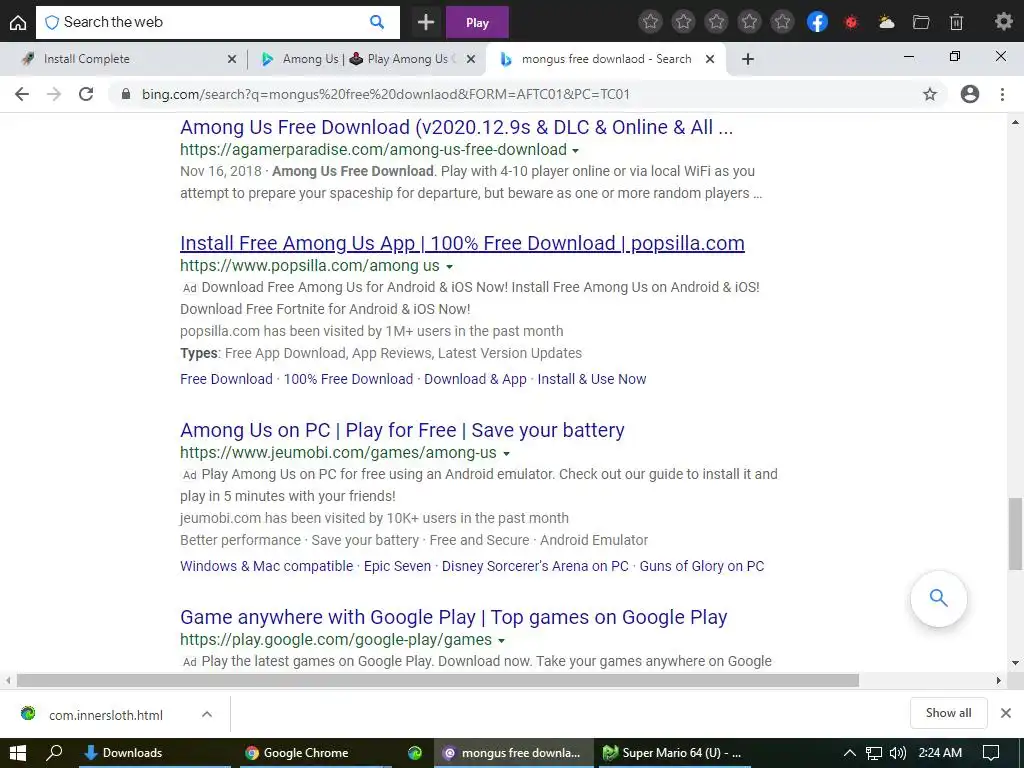Open the taskbar search icon
Screen dimensions: 1024x768
pyautogui.click(x=54, y=752)
